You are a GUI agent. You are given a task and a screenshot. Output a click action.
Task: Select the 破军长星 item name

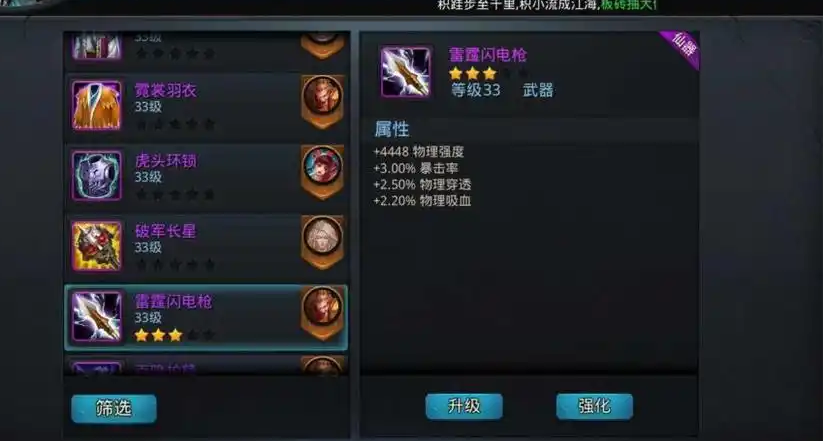point(166,231)
